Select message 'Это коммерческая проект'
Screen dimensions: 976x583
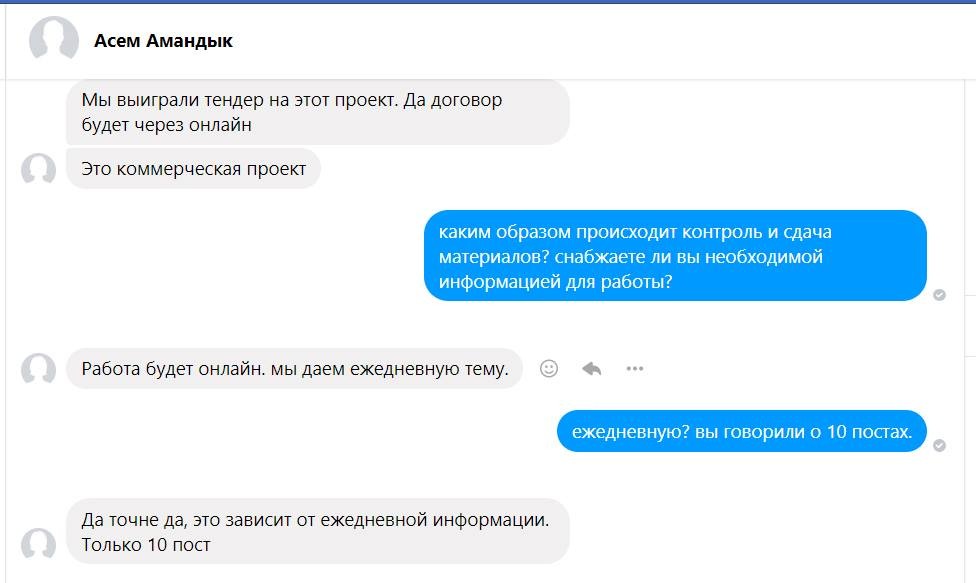(x=194, y=169)
